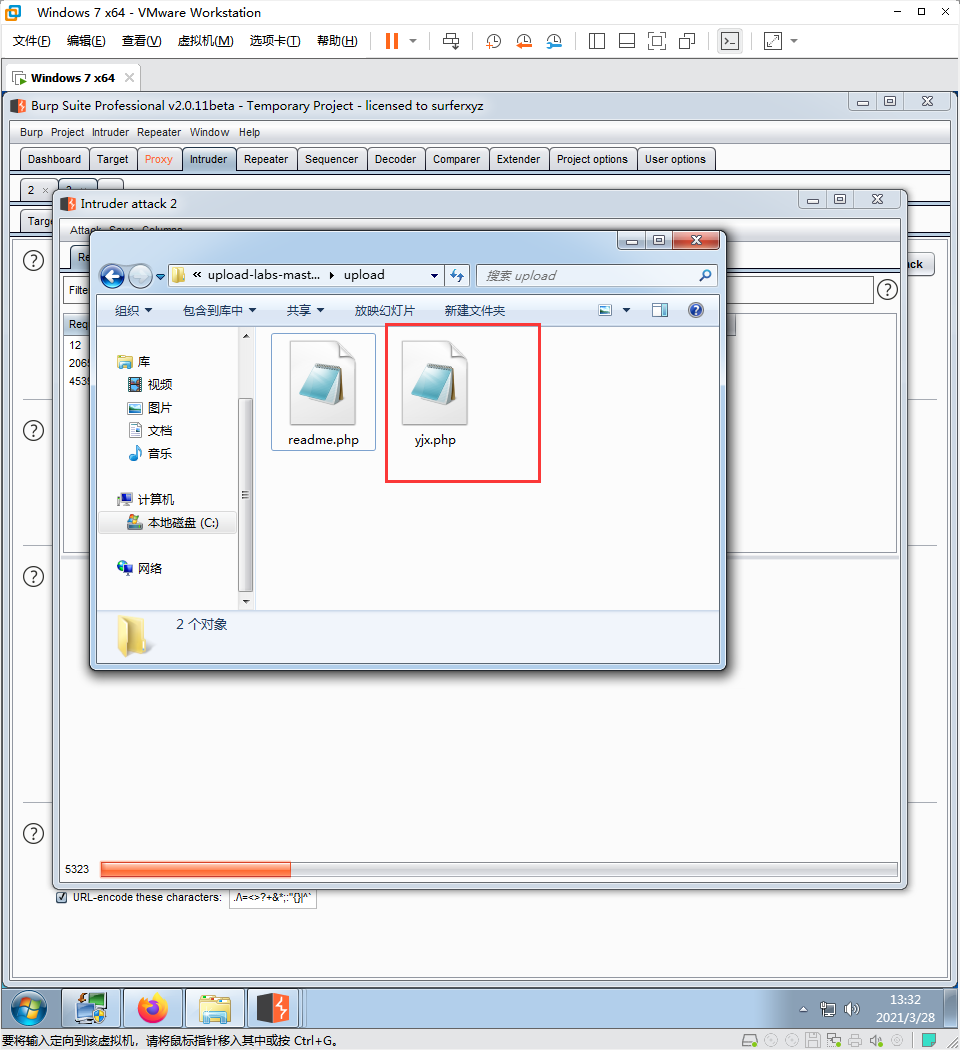Revert the virtual machine to its snapshot
960x1050 pixels.
click(x=524, y=41)
